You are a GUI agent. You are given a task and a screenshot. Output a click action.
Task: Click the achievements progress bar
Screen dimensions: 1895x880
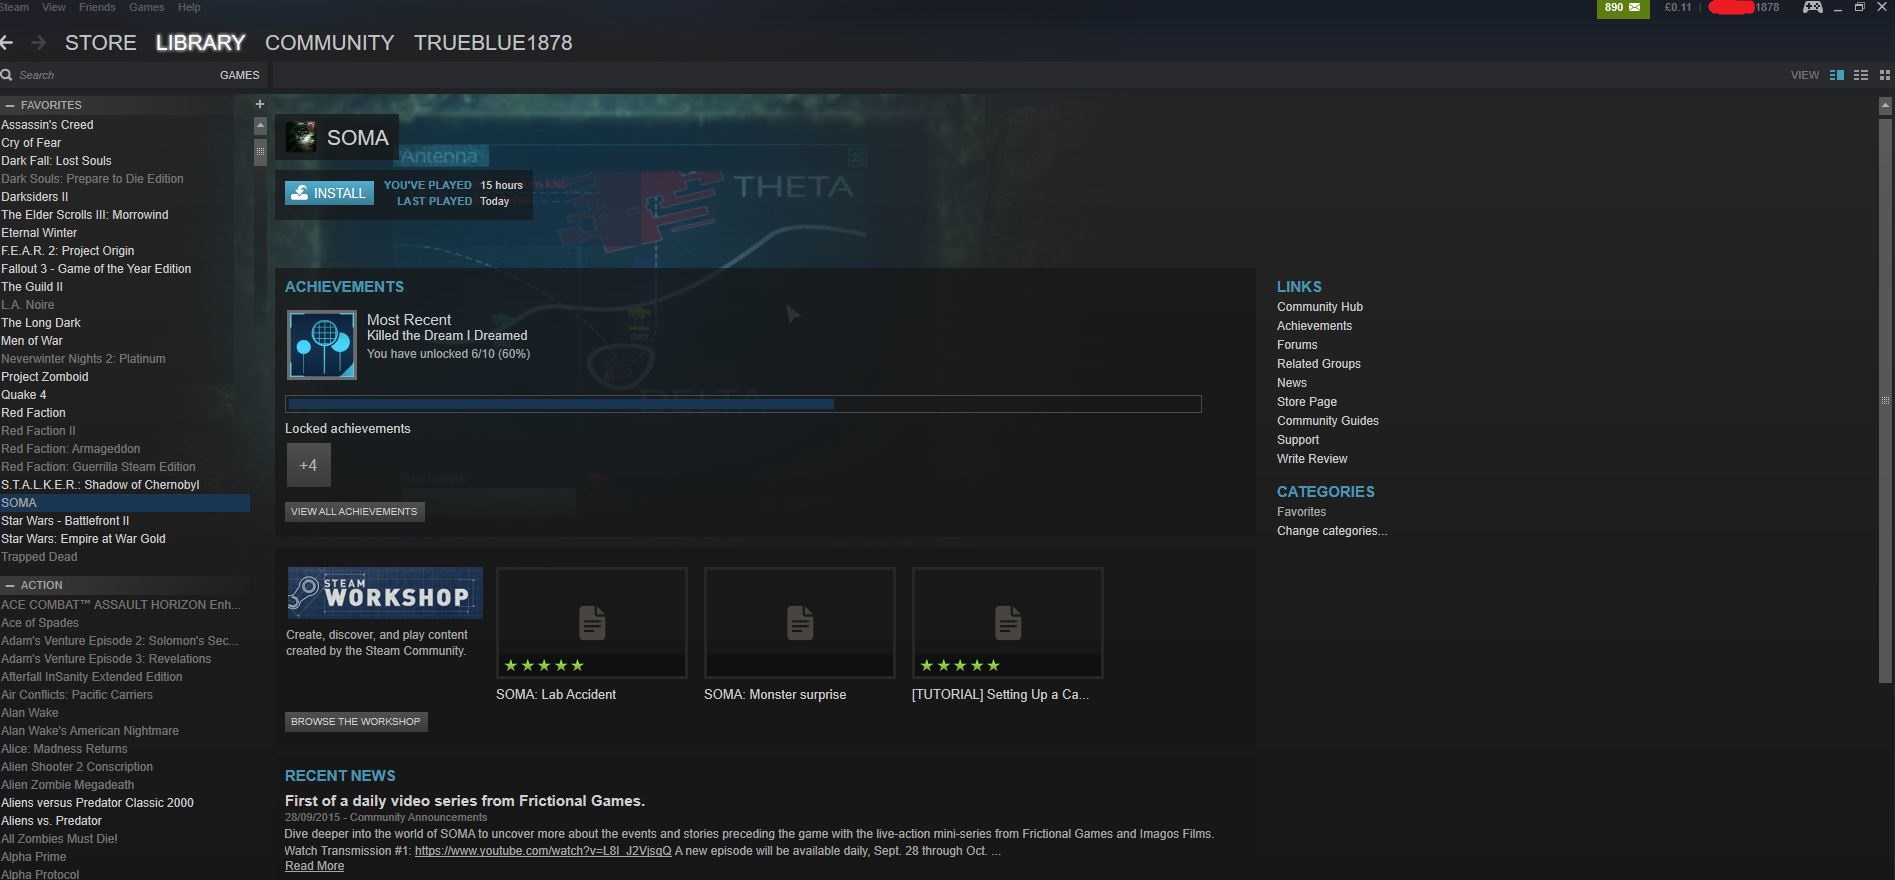(742, 404)
